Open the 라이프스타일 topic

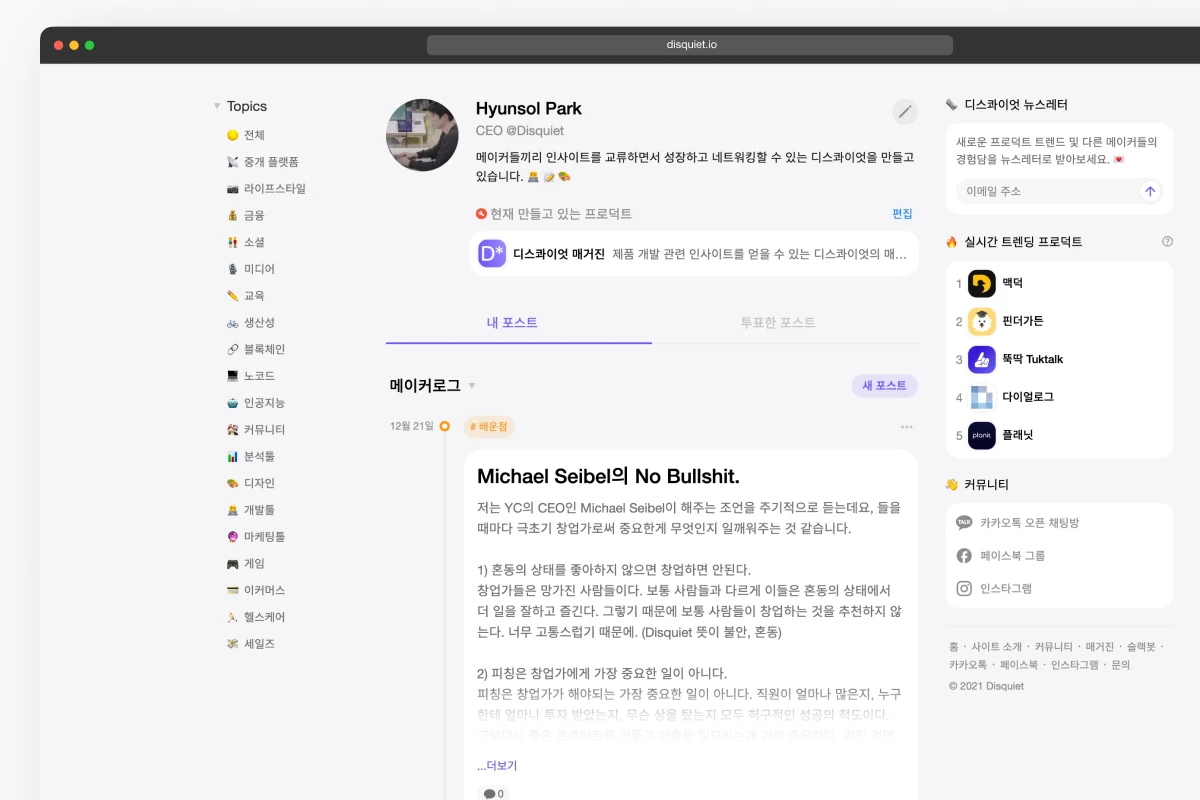point(266,188)
